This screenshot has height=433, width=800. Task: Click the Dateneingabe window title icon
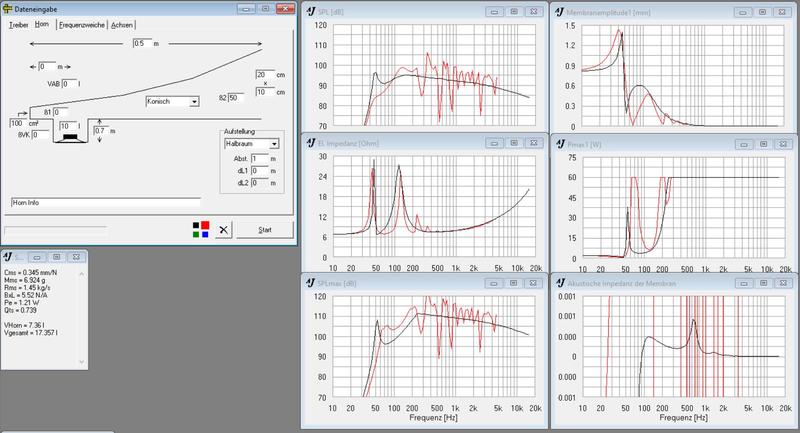point(8,7)
